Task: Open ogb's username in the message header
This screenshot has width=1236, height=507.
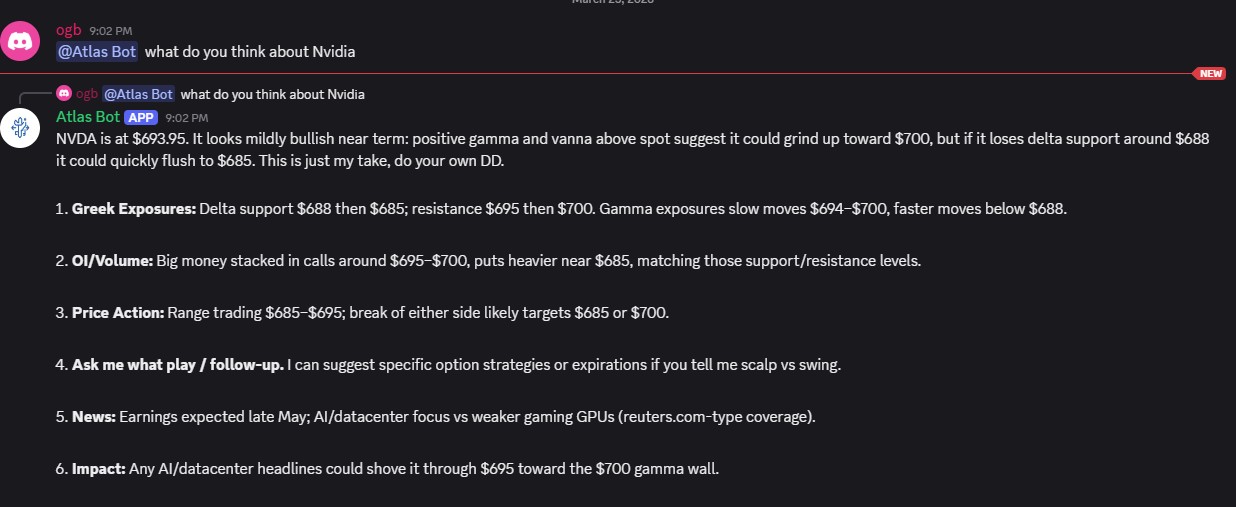Action: 68,30
